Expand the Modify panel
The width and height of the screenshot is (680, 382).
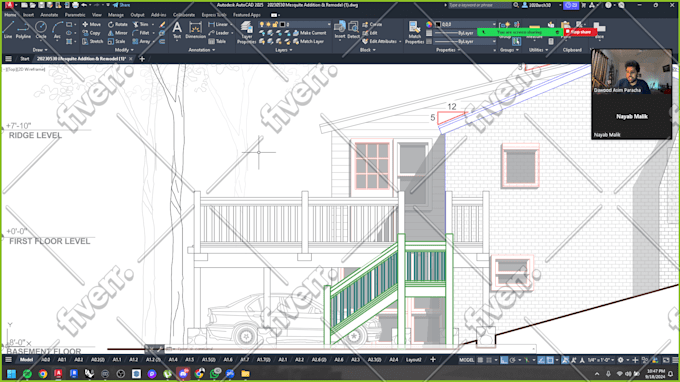coord(124,50)
